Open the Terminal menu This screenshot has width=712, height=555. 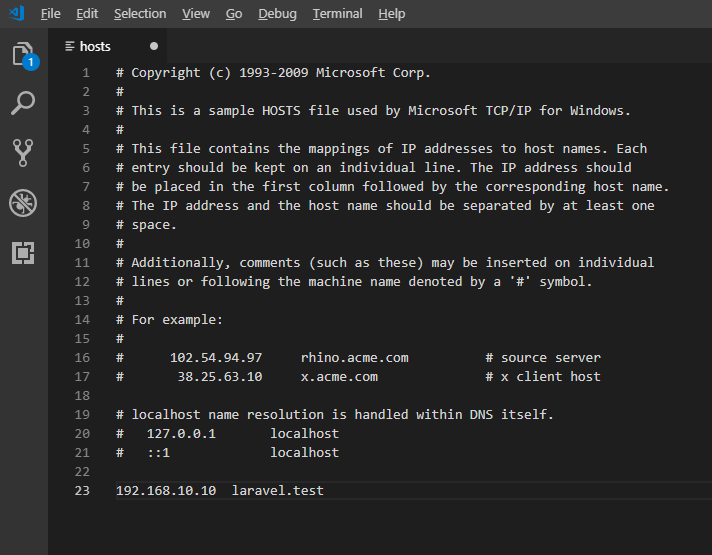(x=336, y=14)
